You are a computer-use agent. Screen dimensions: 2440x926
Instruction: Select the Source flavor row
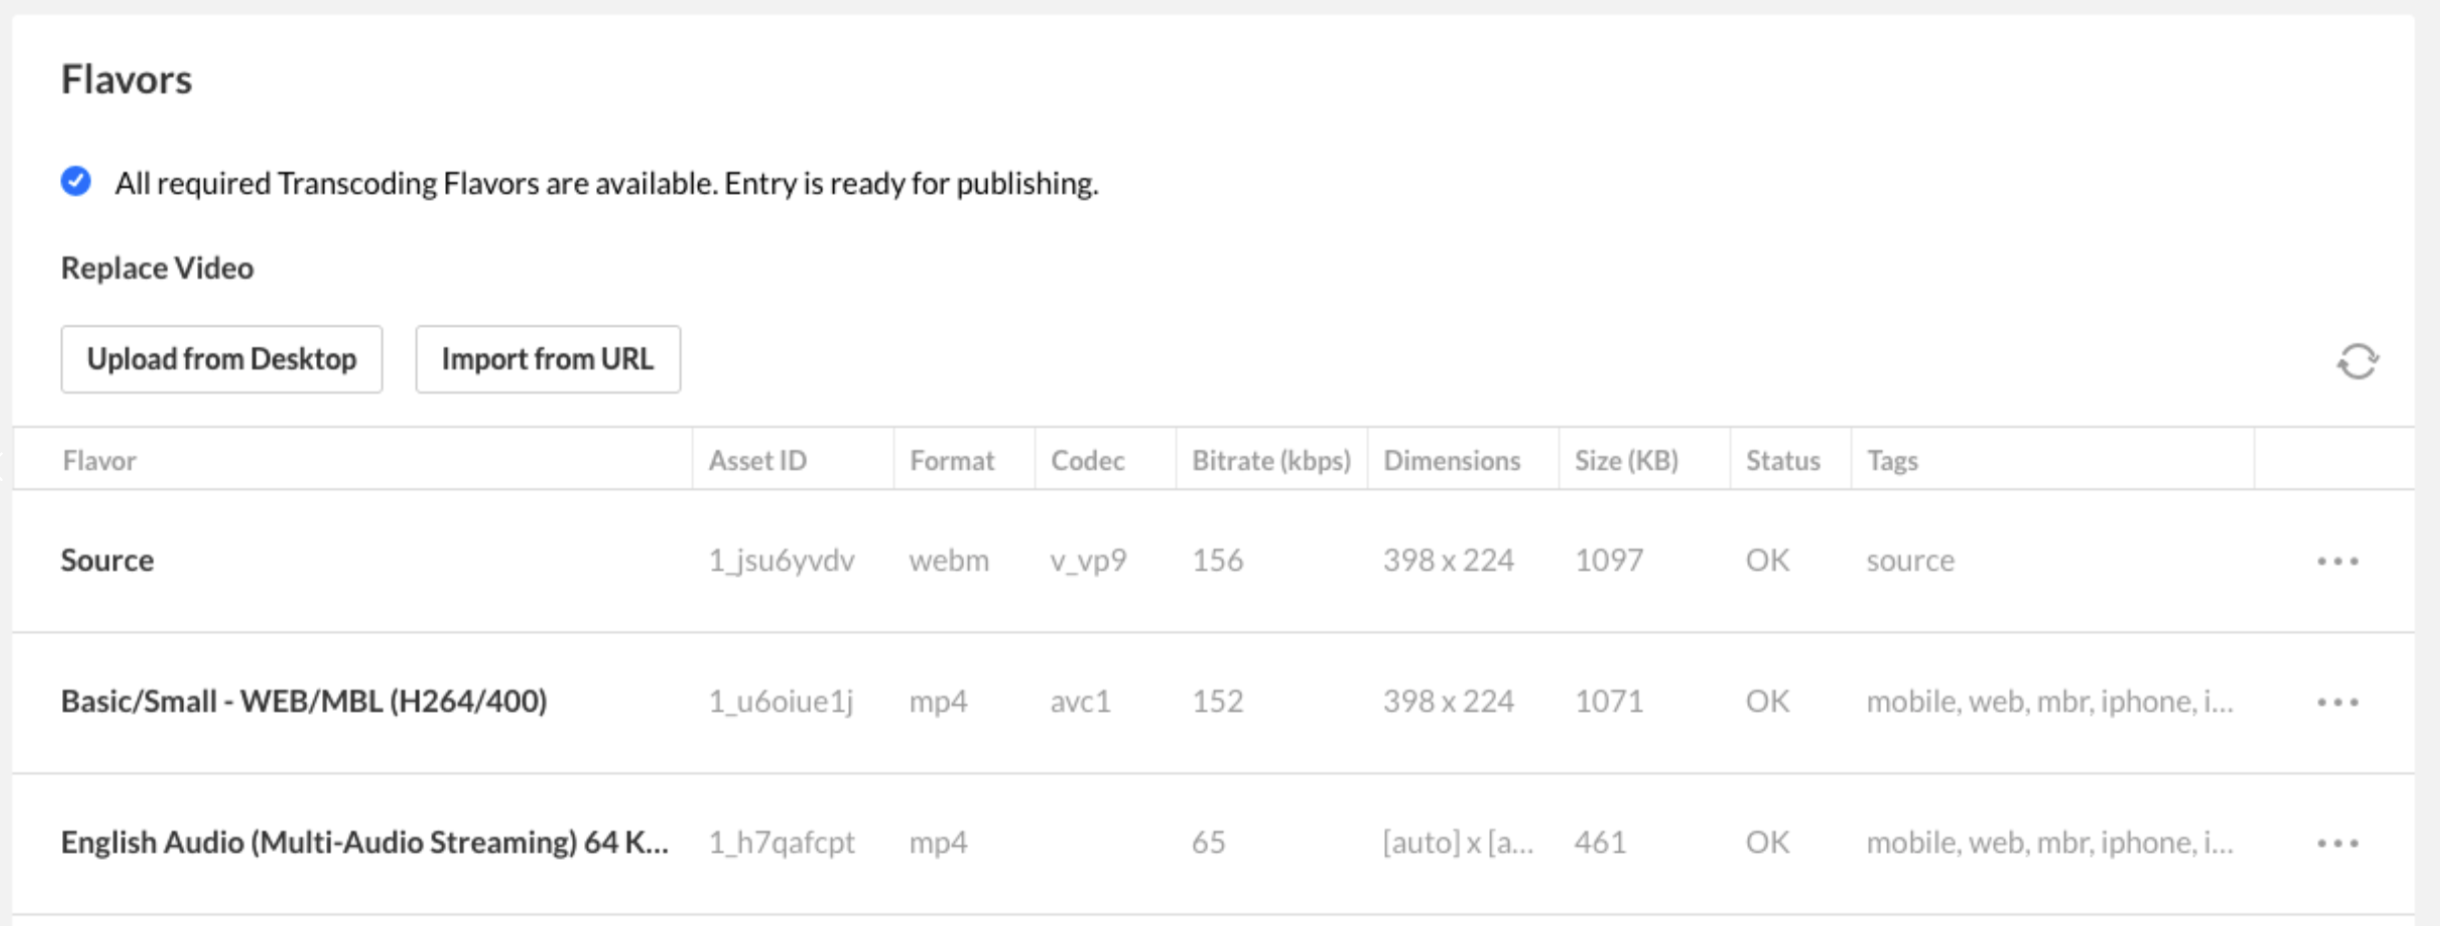coord(107,560)
